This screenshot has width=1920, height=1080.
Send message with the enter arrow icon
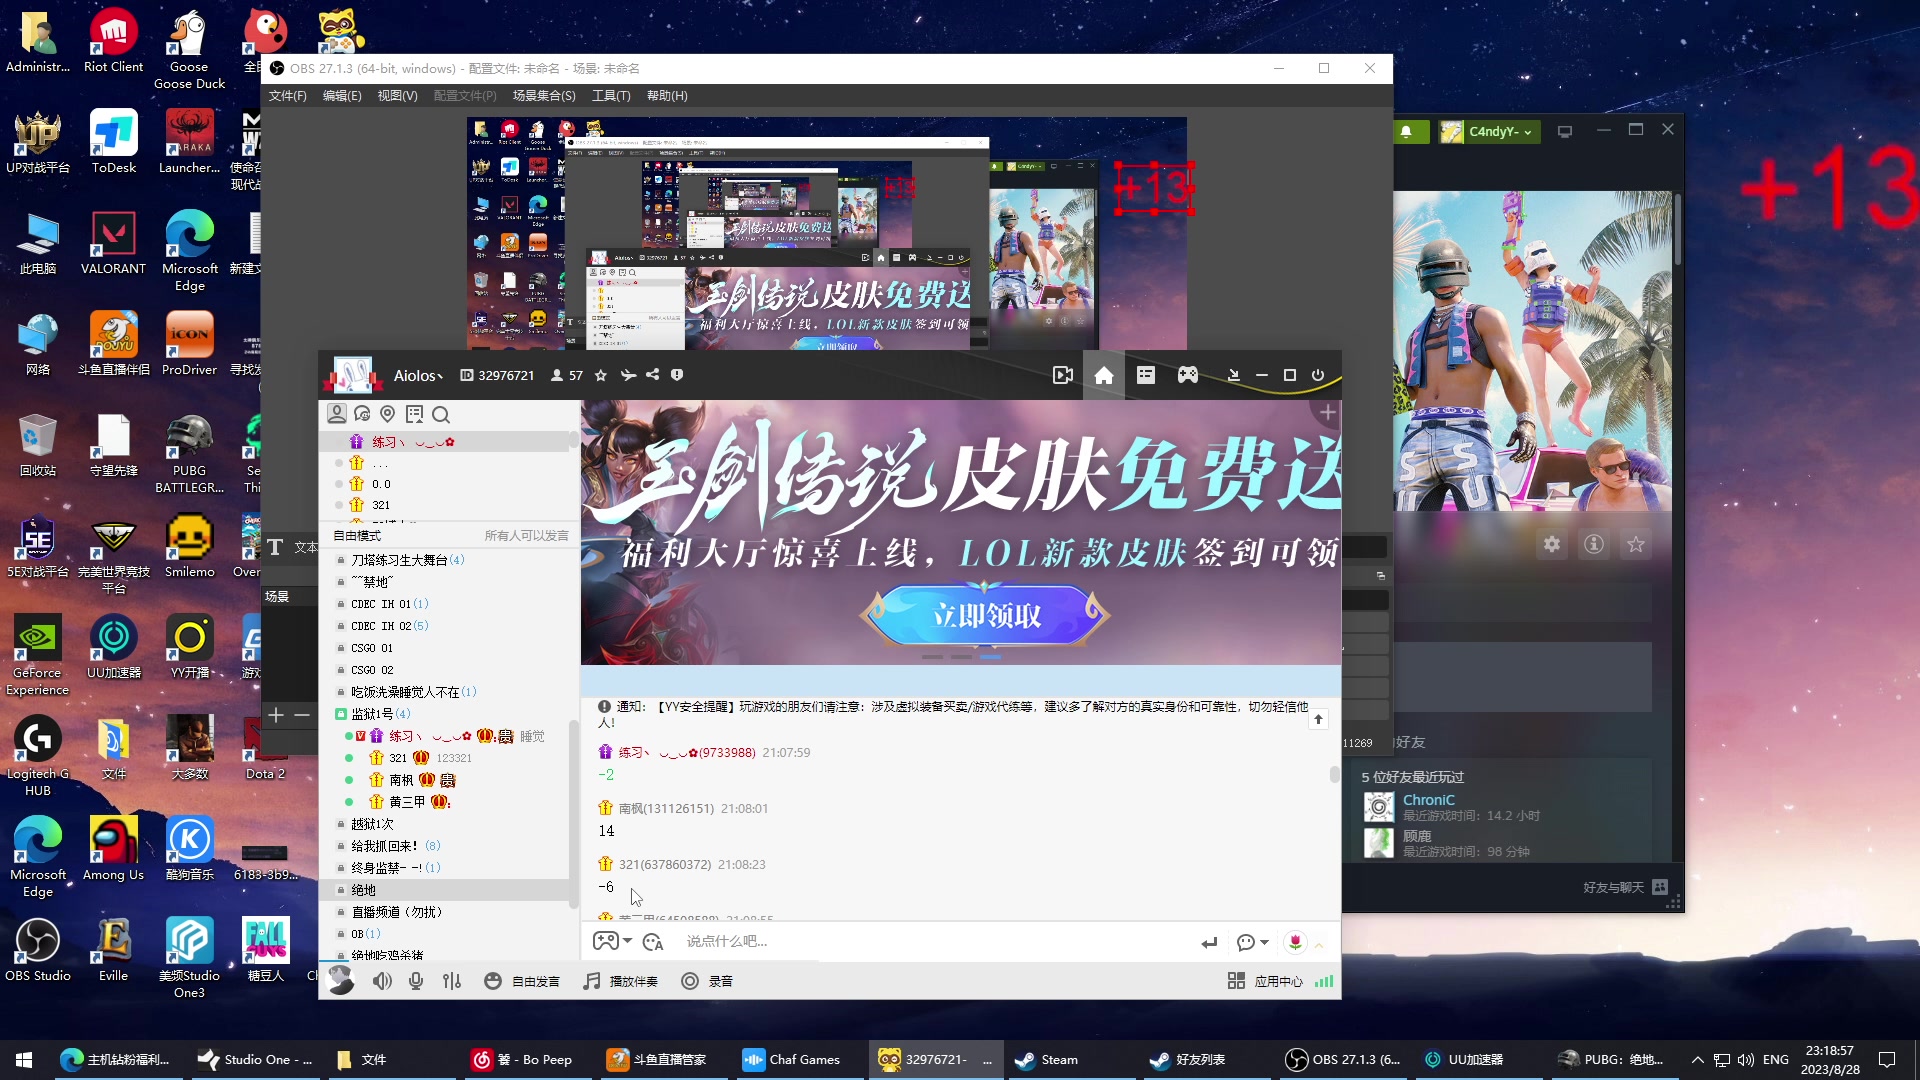click(1209, 942)
